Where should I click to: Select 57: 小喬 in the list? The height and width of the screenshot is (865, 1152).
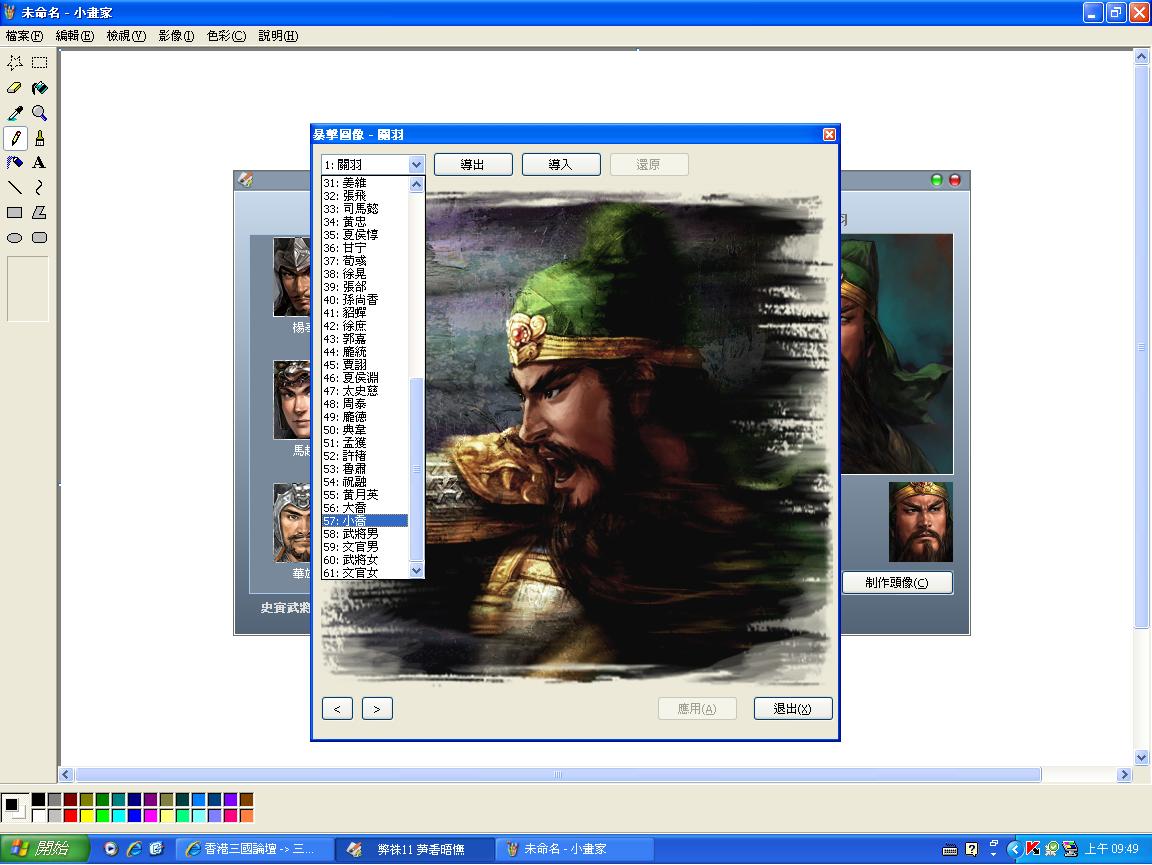tap(365, 521)
